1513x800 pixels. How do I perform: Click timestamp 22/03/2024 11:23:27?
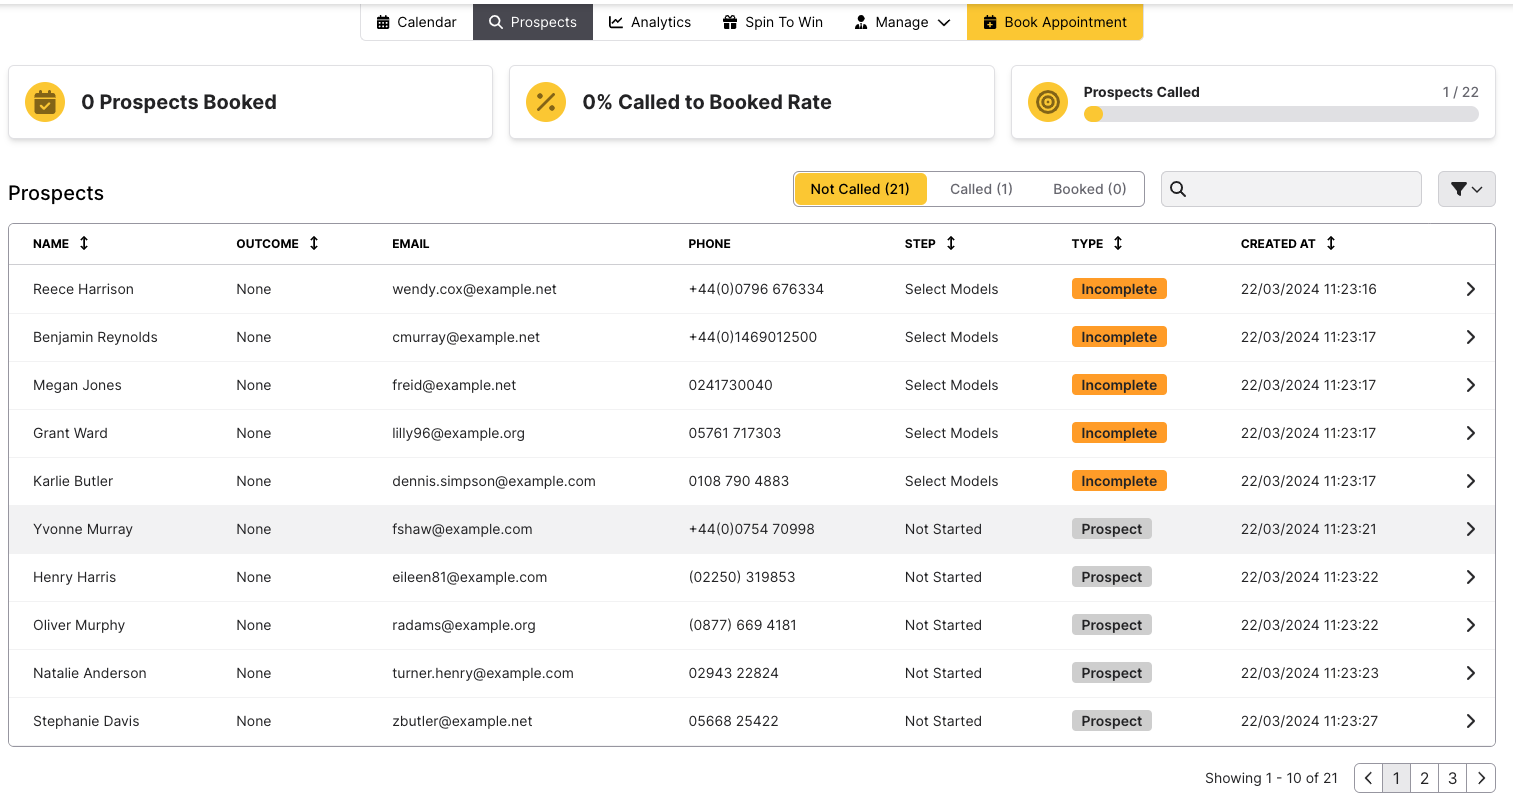[1310, 721]
